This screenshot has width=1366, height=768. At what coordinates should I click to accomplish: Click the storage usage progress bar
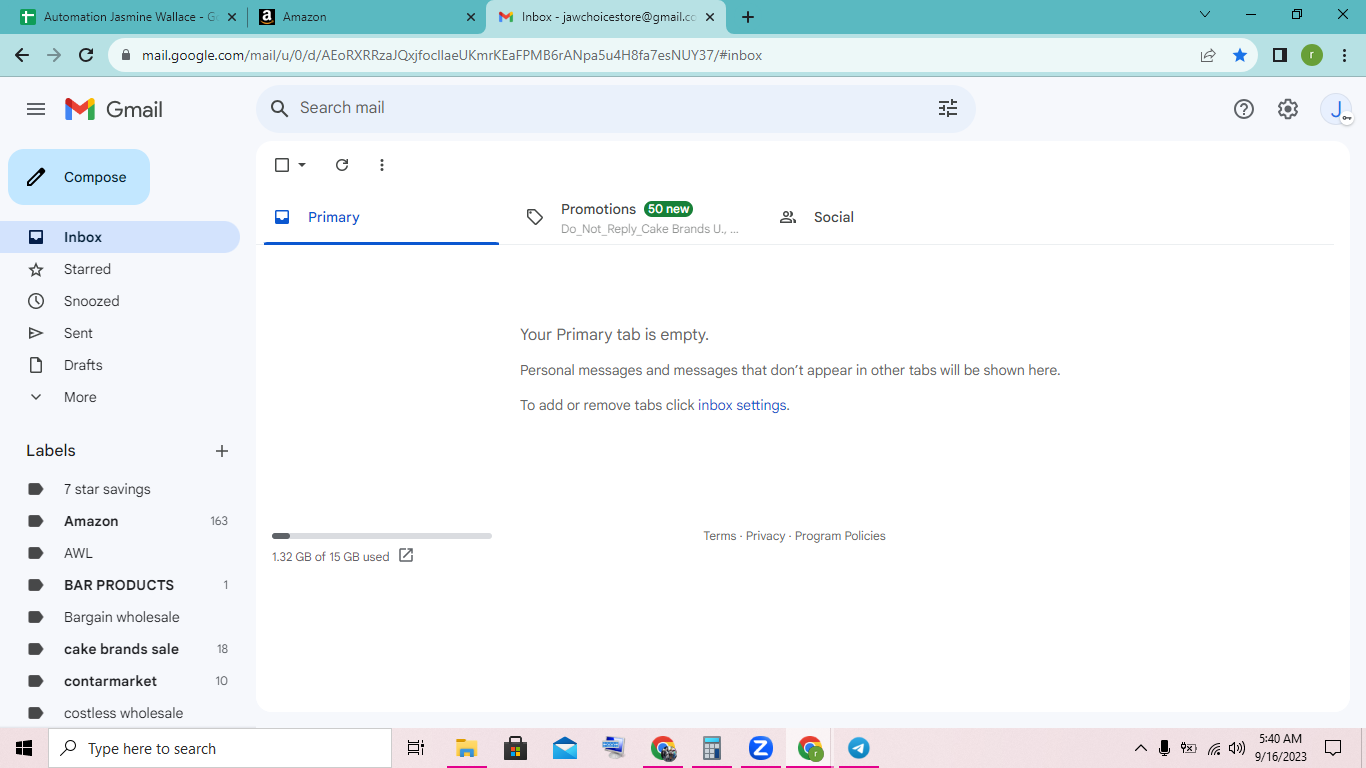coord(382,536)
